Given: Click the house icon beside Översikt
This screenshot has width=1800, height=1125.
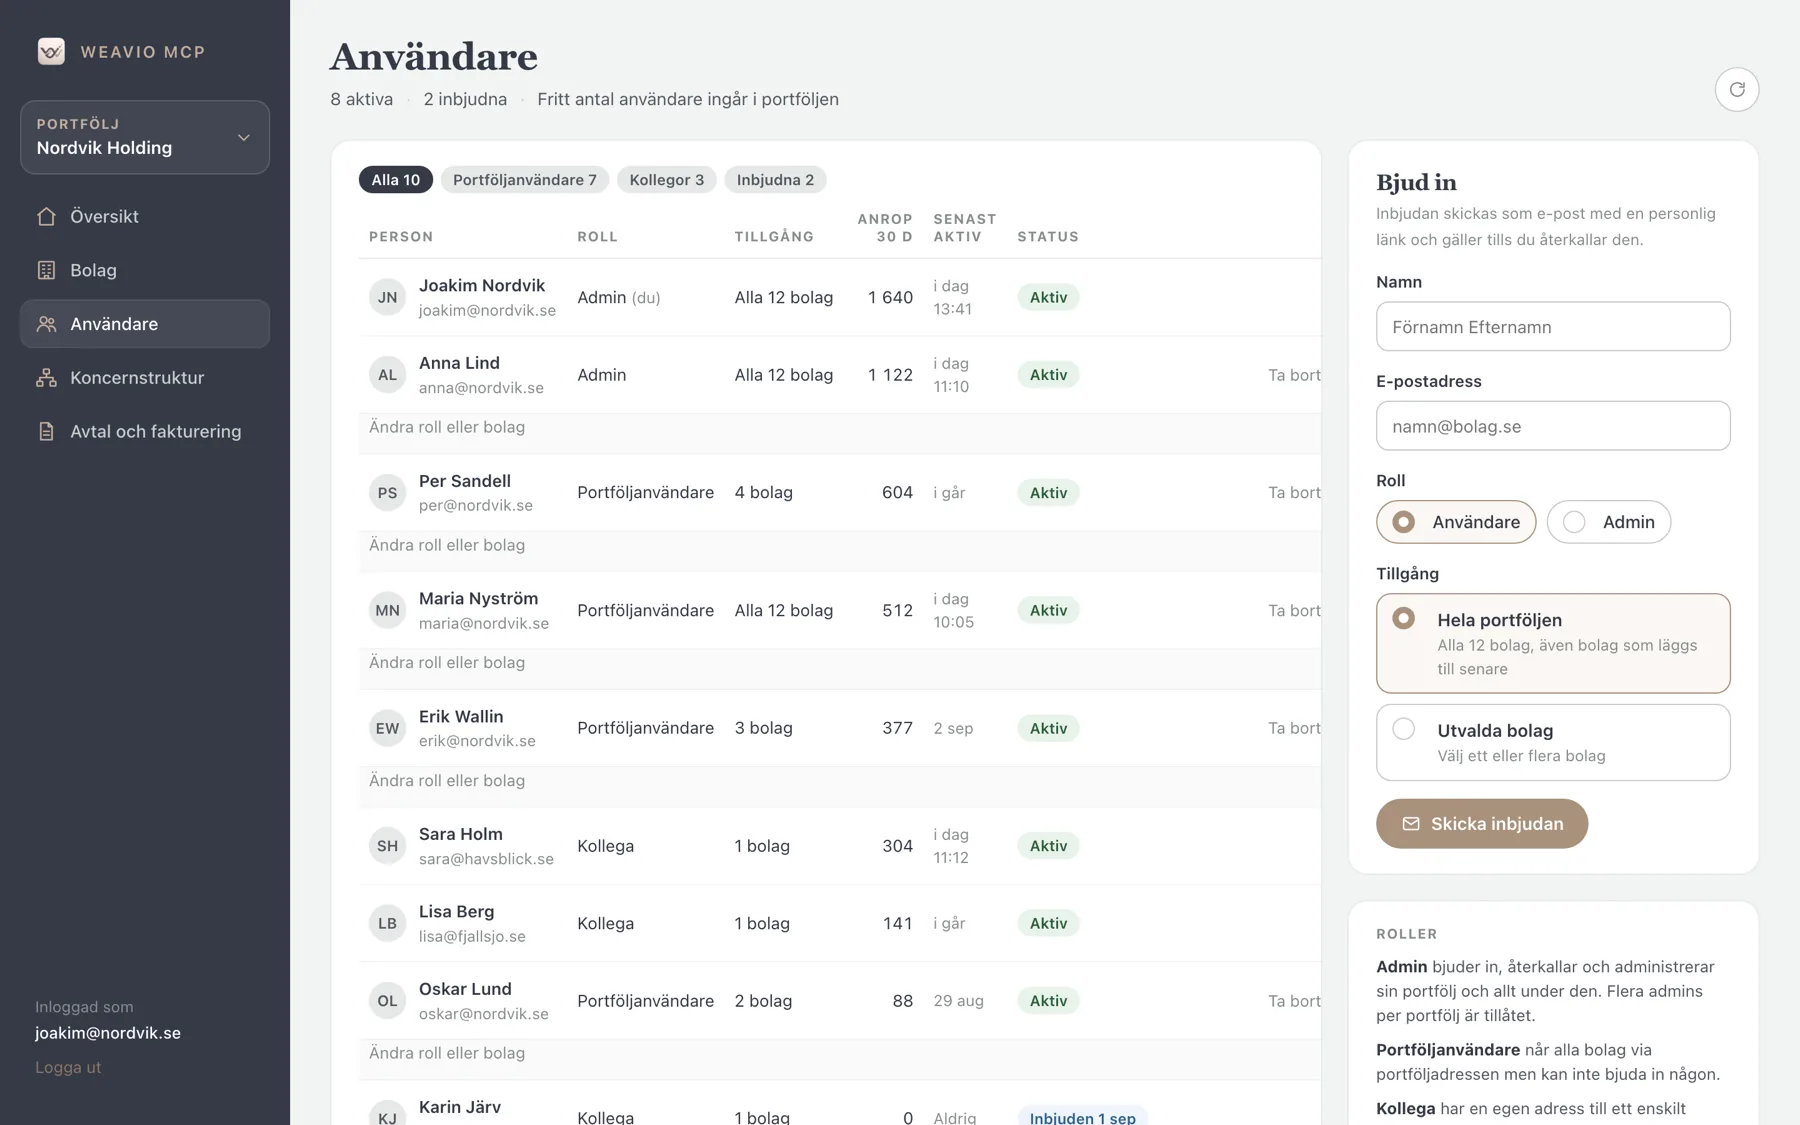Looking at the screenshot, I should (x=46, y=216).
